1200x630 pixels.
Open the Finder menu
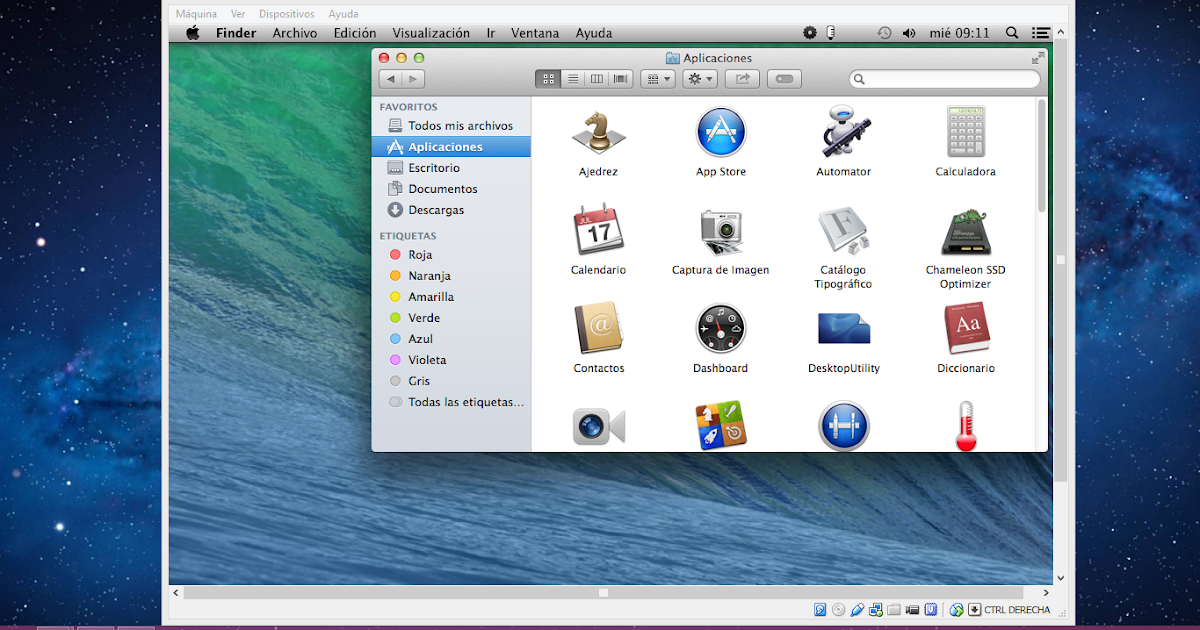(236, 33)
